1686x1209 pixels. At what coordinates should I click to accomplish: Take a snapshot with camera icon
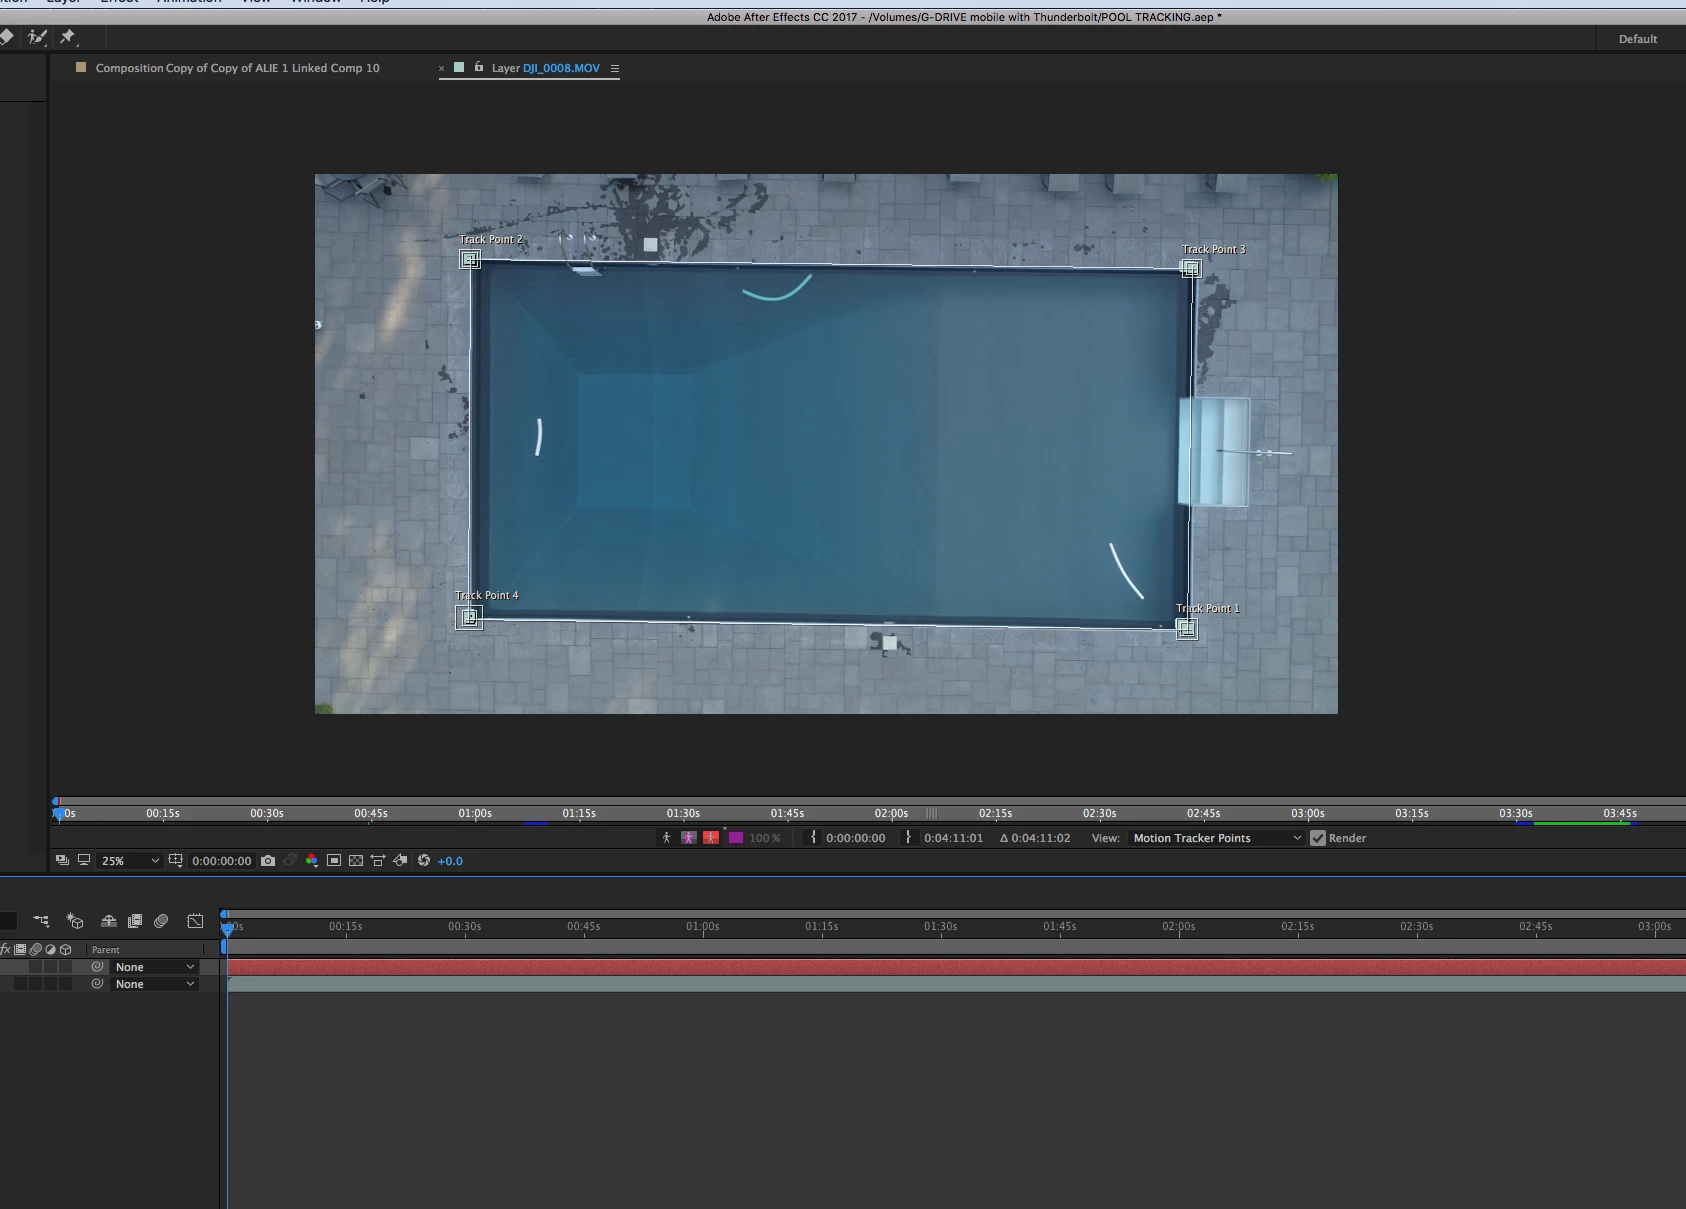(268, 861)
